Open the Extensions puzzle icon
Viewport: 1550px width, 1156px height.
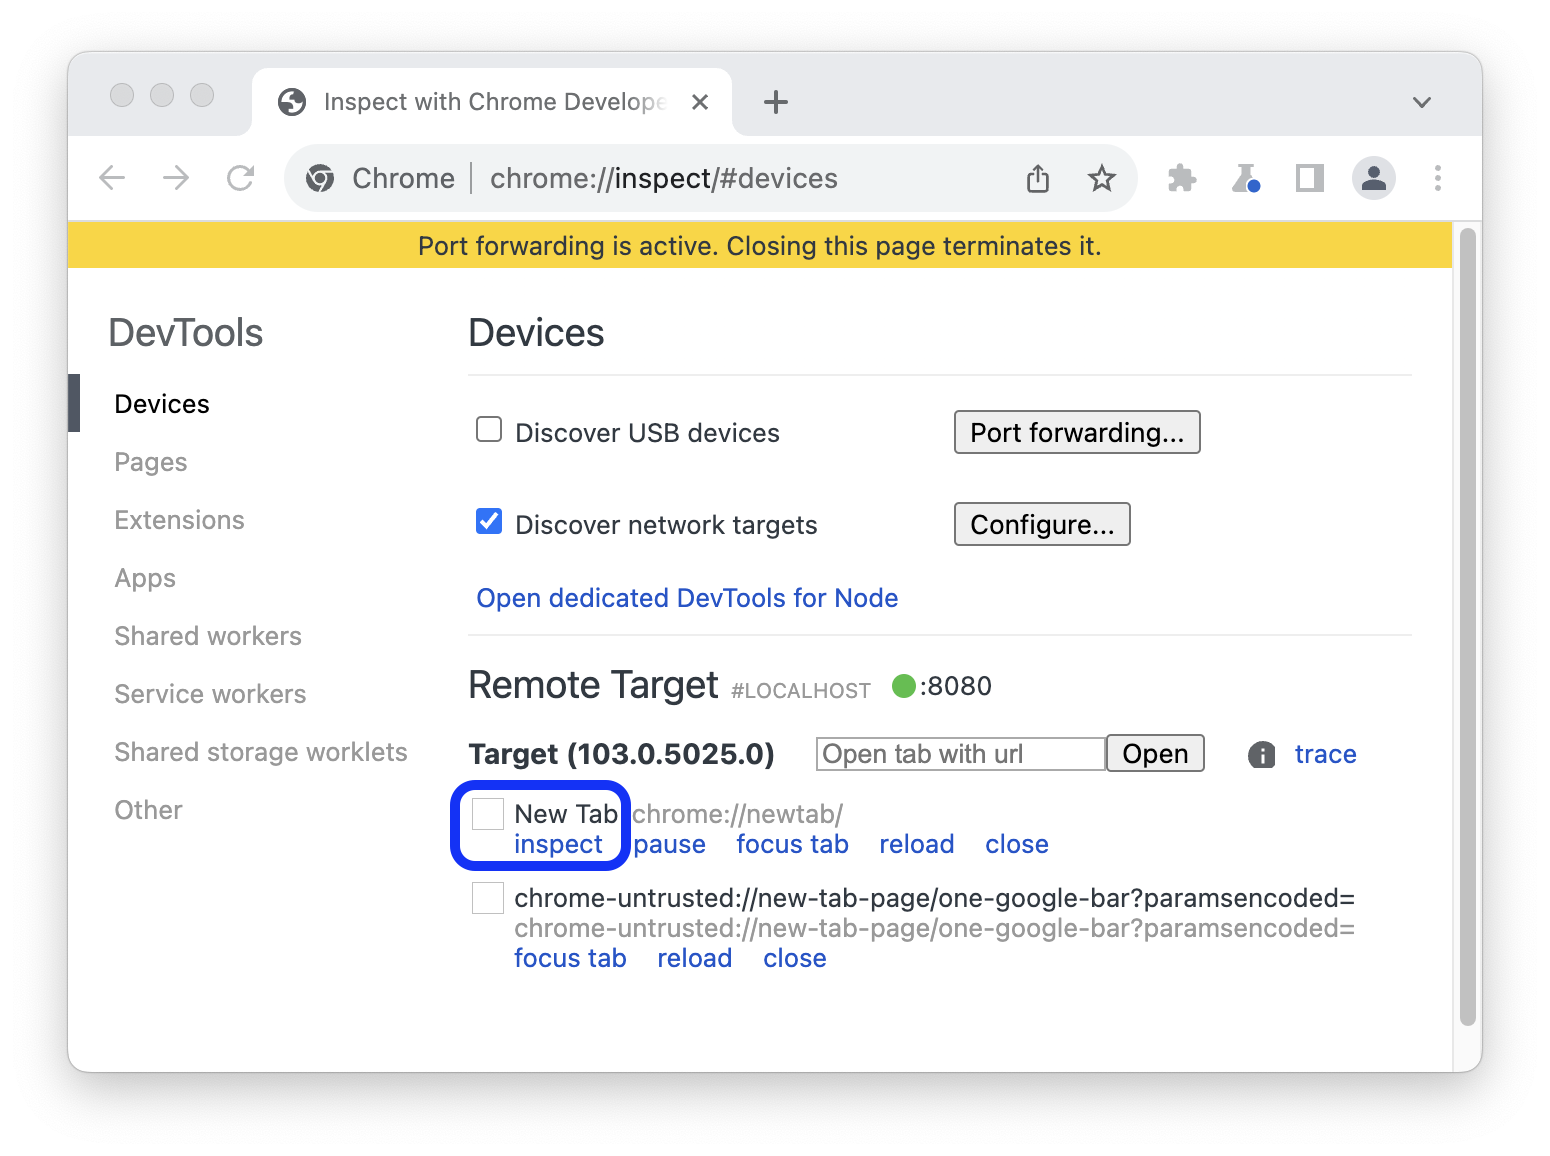coord(1181,178)
